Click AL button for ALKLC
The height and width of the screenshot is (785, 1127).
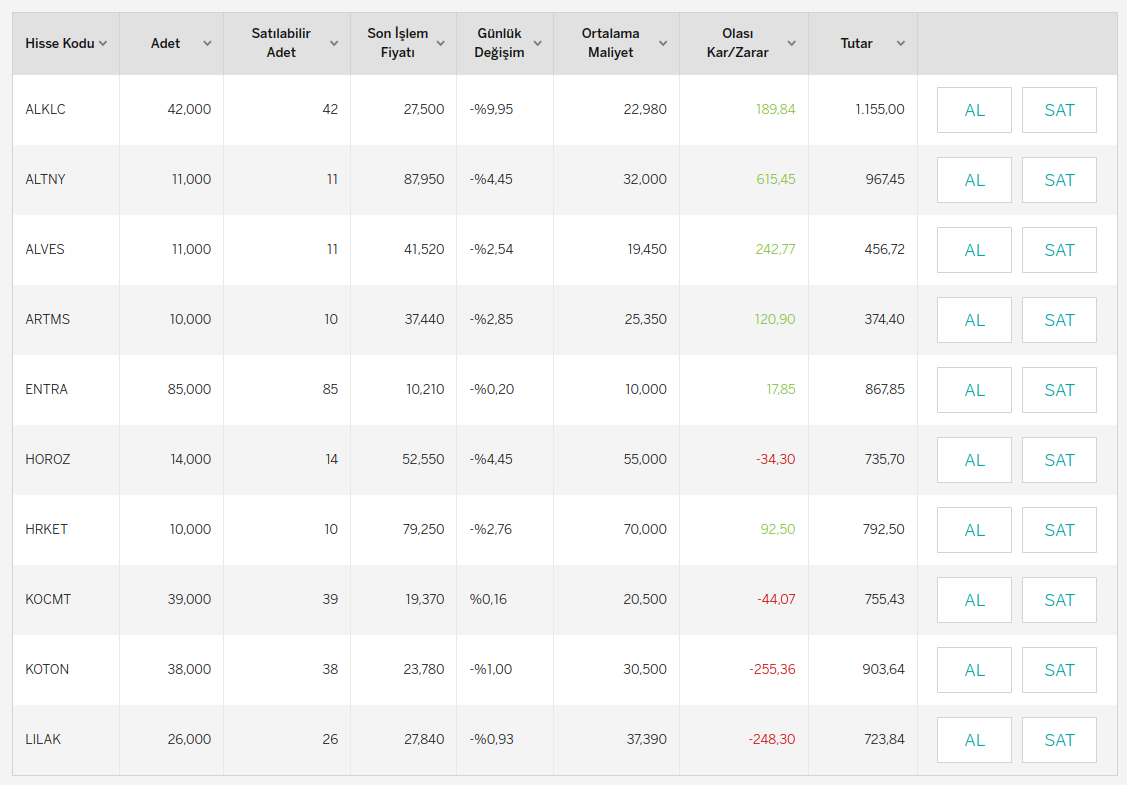pos(974,110)
